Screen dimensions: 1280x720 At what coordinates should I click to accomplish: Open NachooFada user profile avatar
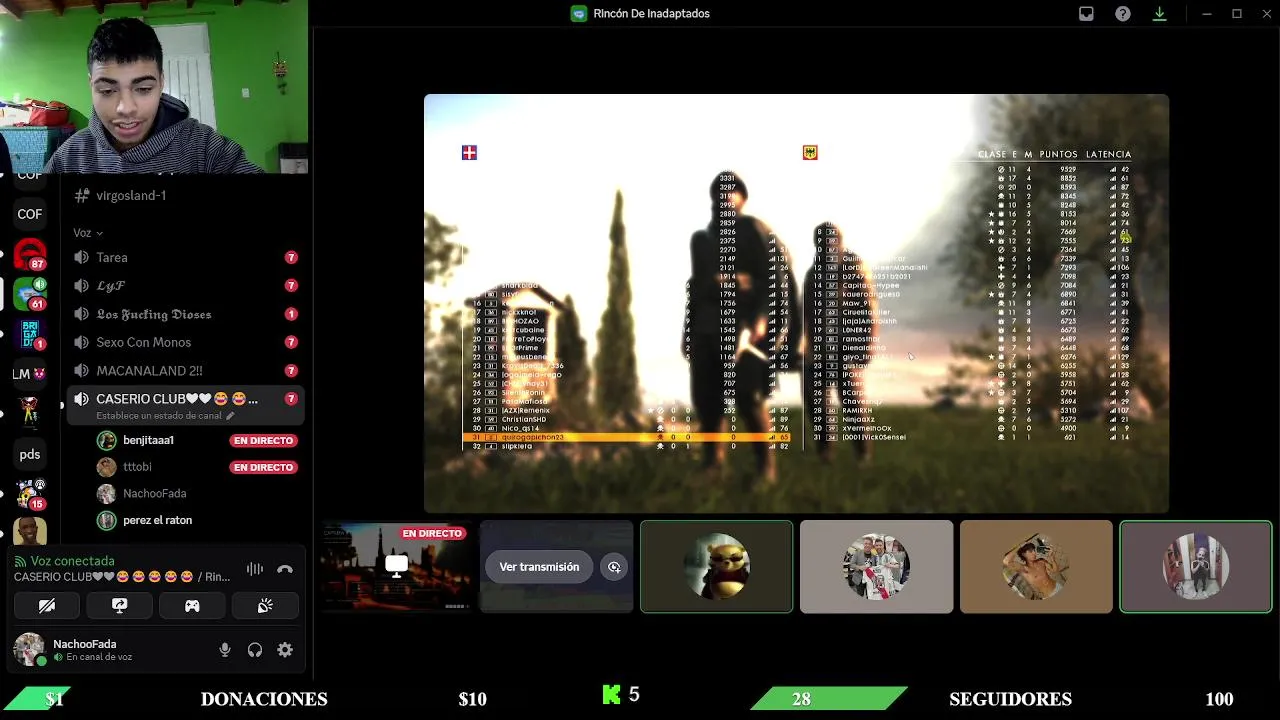coord(29,650)
